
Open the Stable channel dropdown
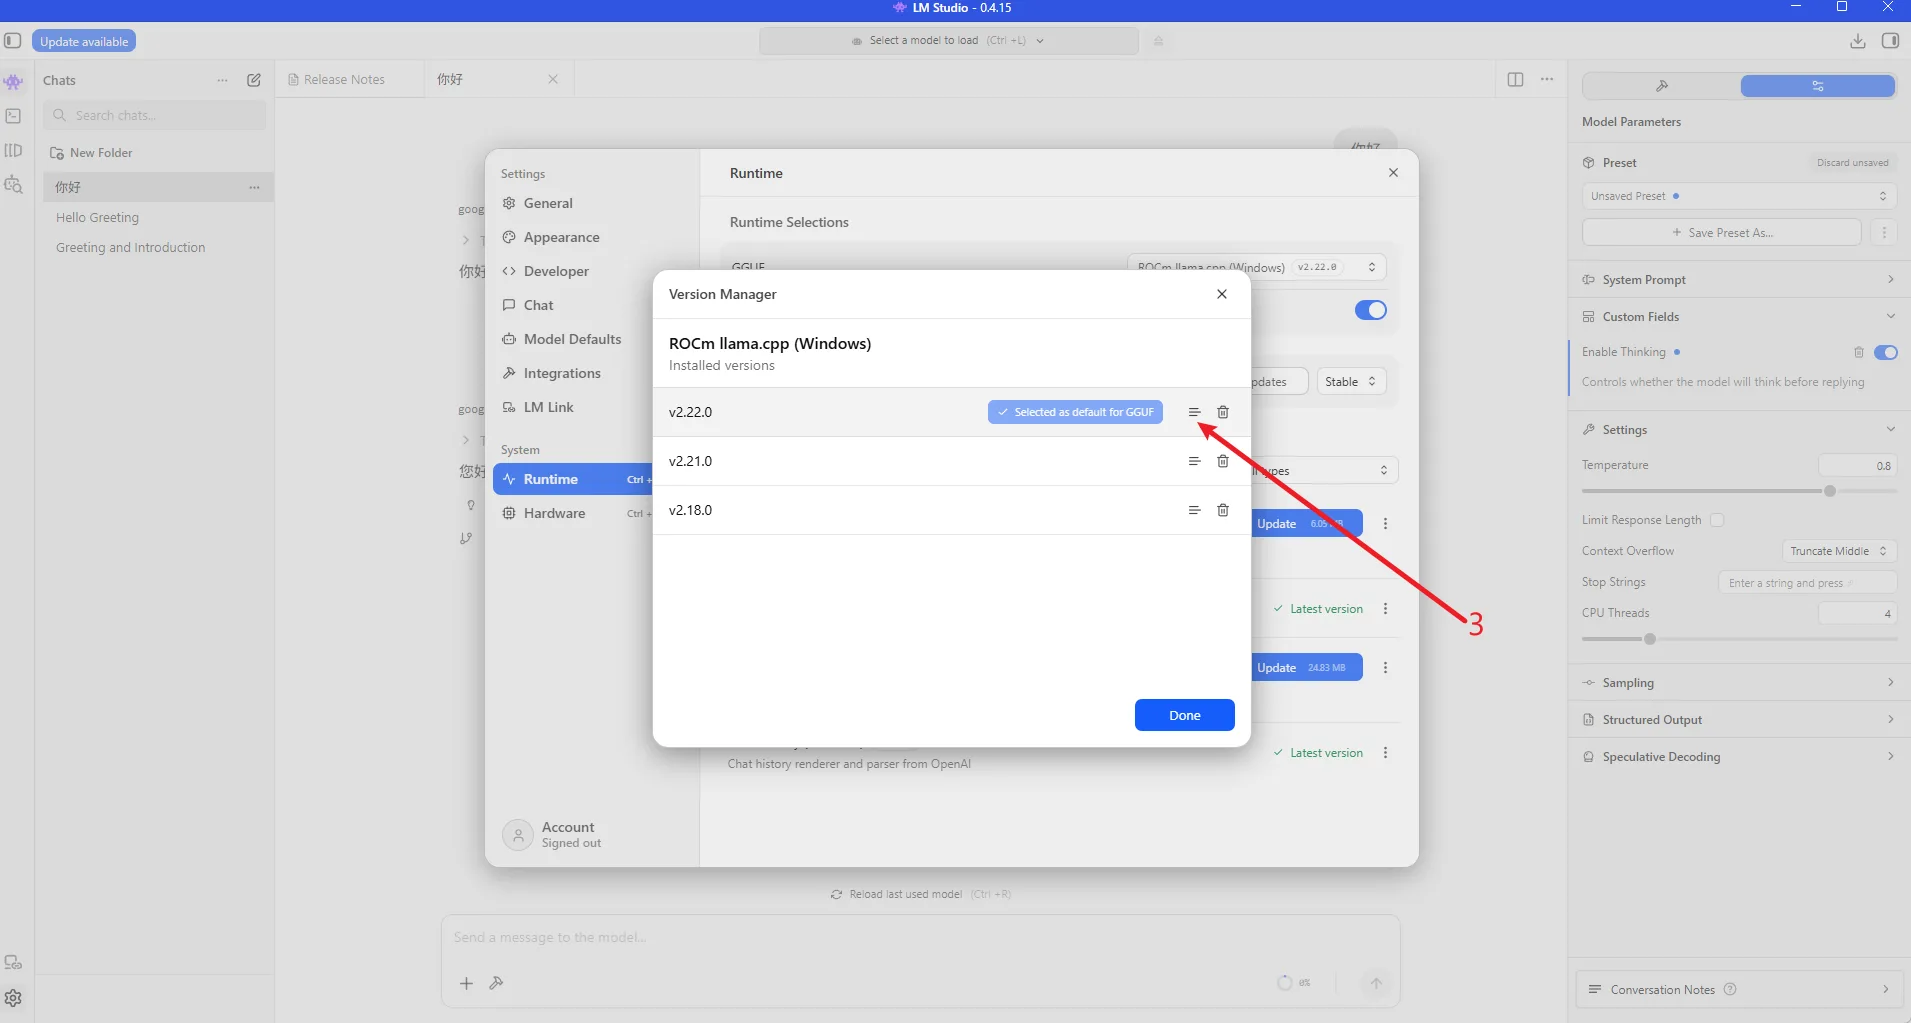[x=1351, y=381]
